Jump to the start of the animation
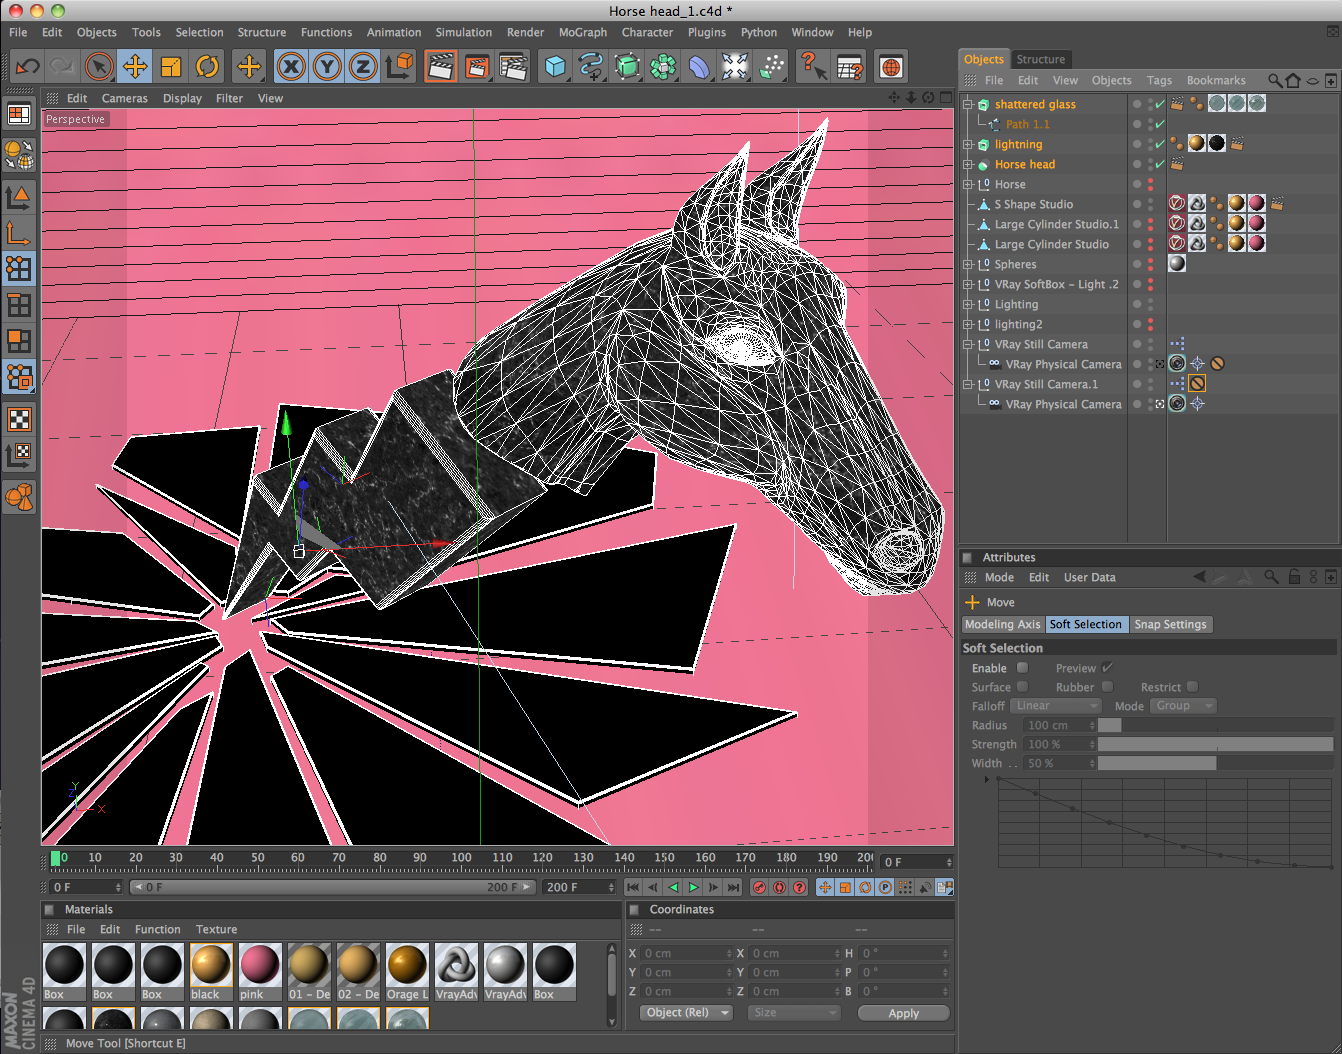The width and height of the screenshot is (1342, 1054). point(633,887)
